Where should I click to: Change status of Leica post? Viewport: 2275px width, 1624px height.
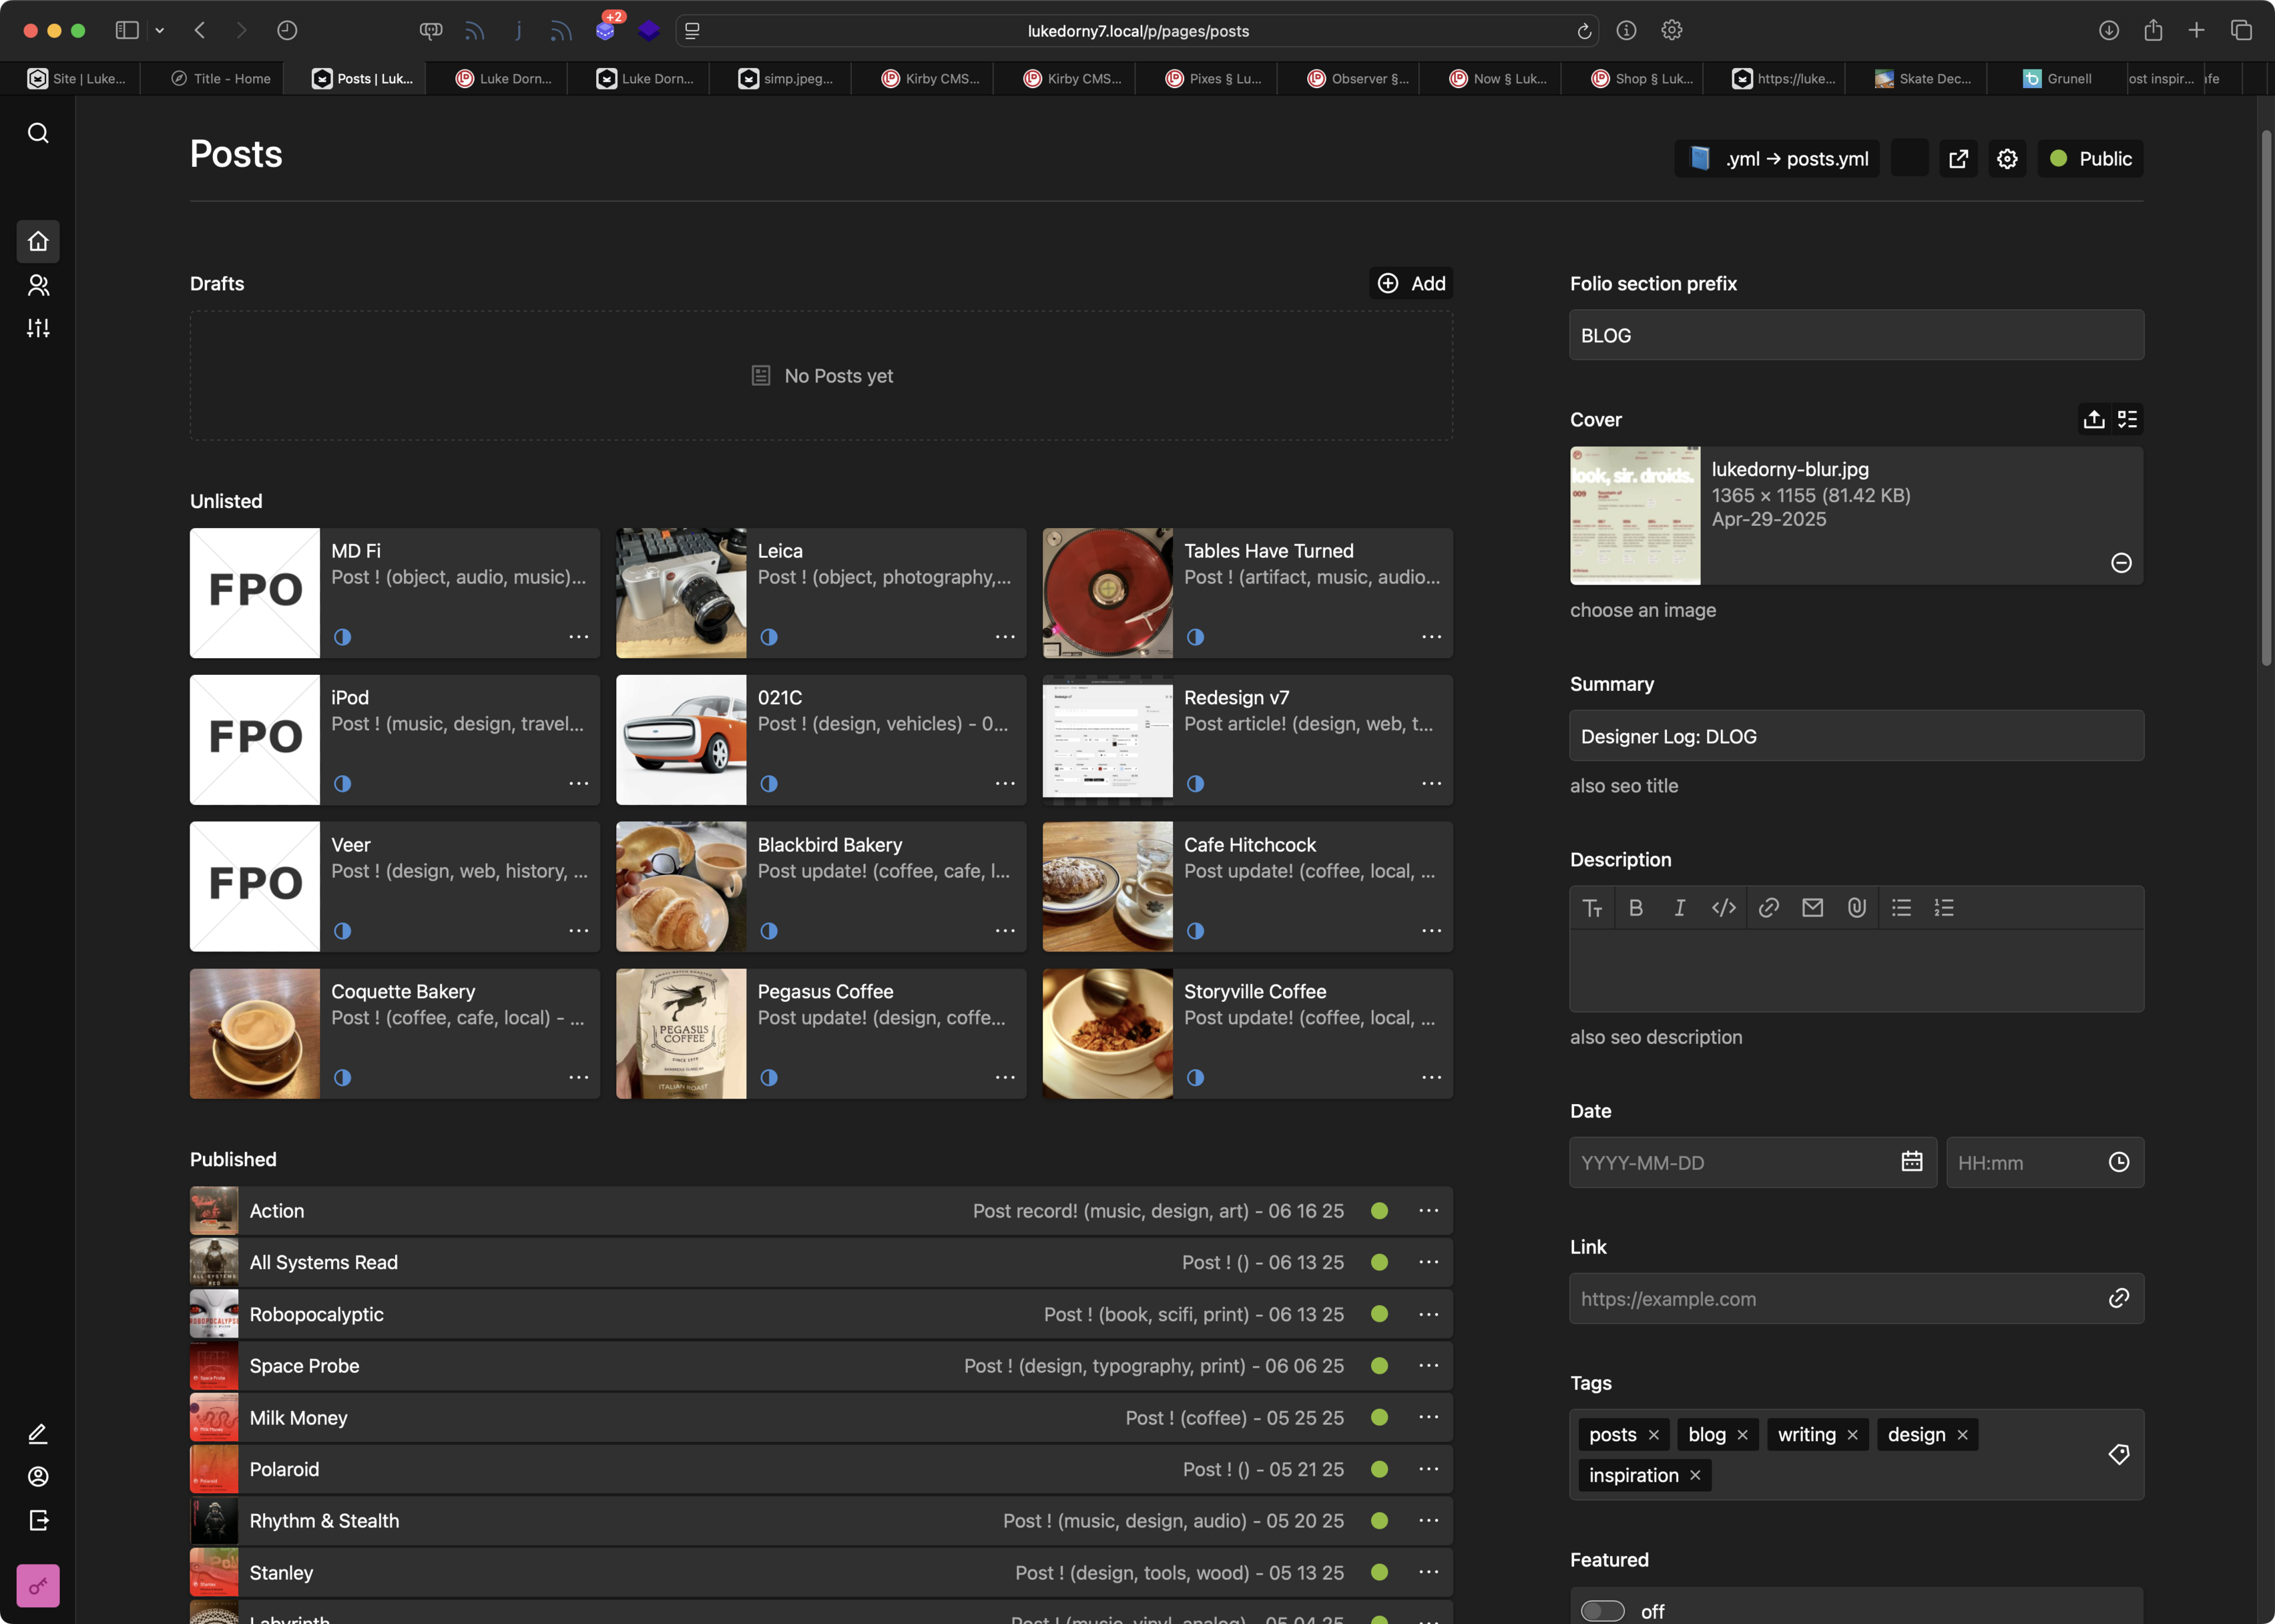pos(769,637)
